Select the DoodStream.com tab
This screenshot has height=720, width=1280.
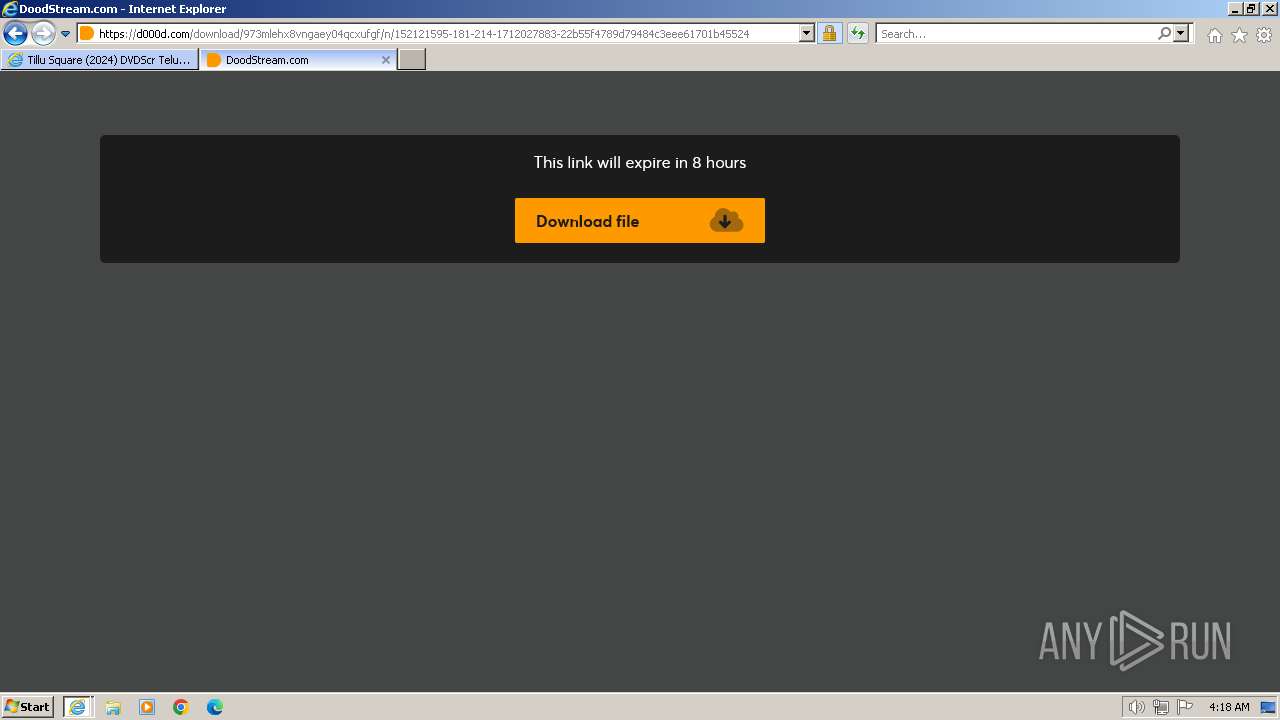(x=290, y=60)
